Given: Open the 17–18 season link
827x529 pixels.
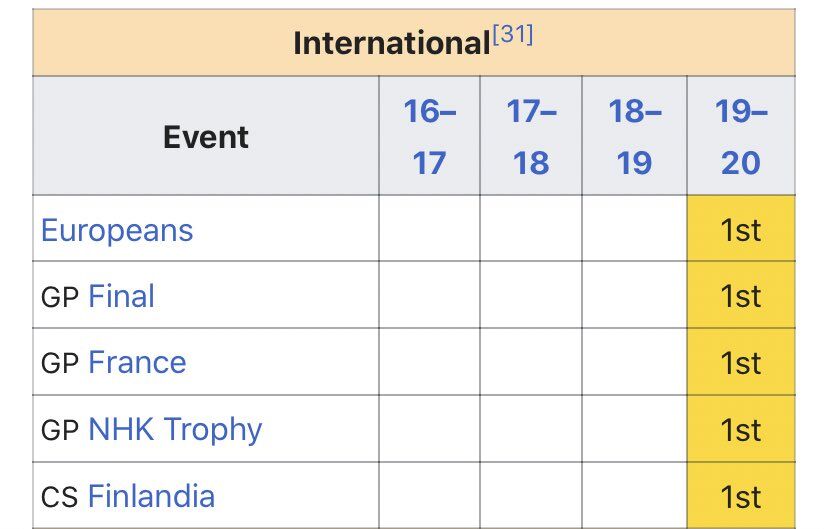Looking at the screenshot, I should (x=531, y=137).
